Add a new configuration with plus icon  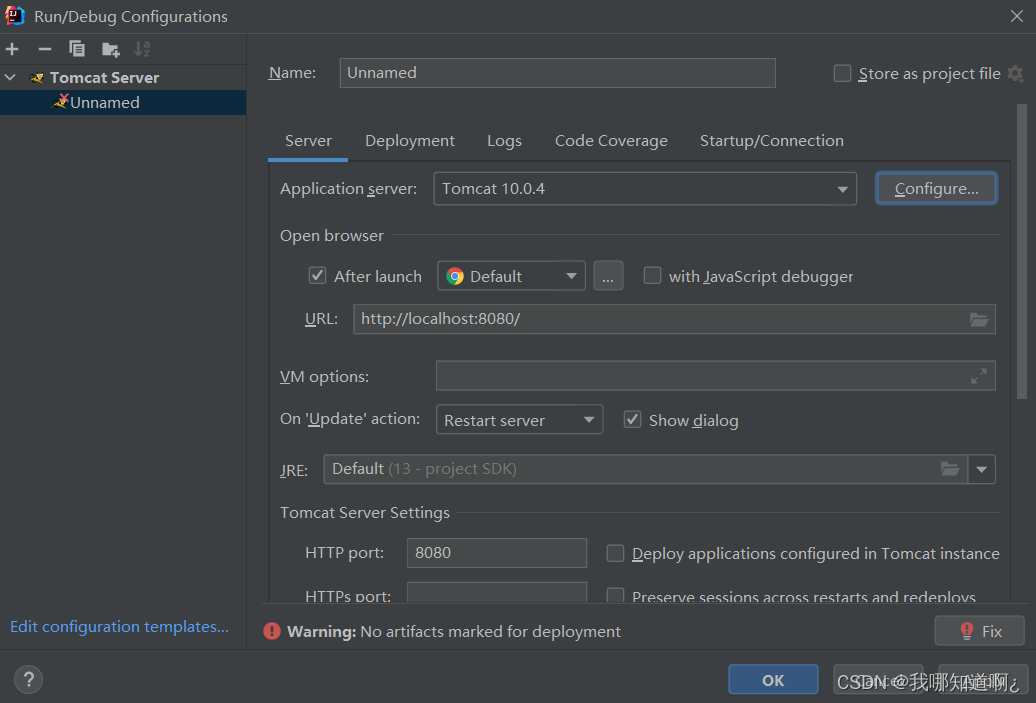12,49
